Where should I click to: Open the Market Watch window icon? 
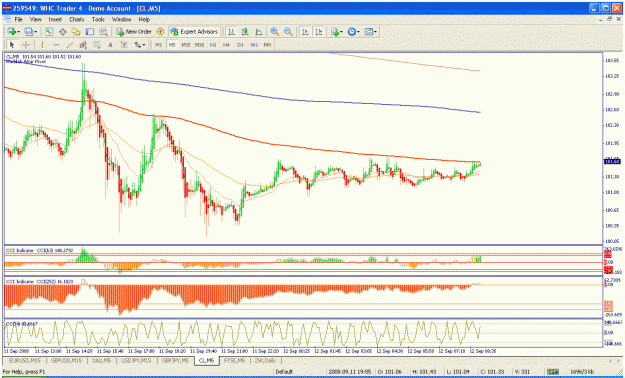(49, 32)
